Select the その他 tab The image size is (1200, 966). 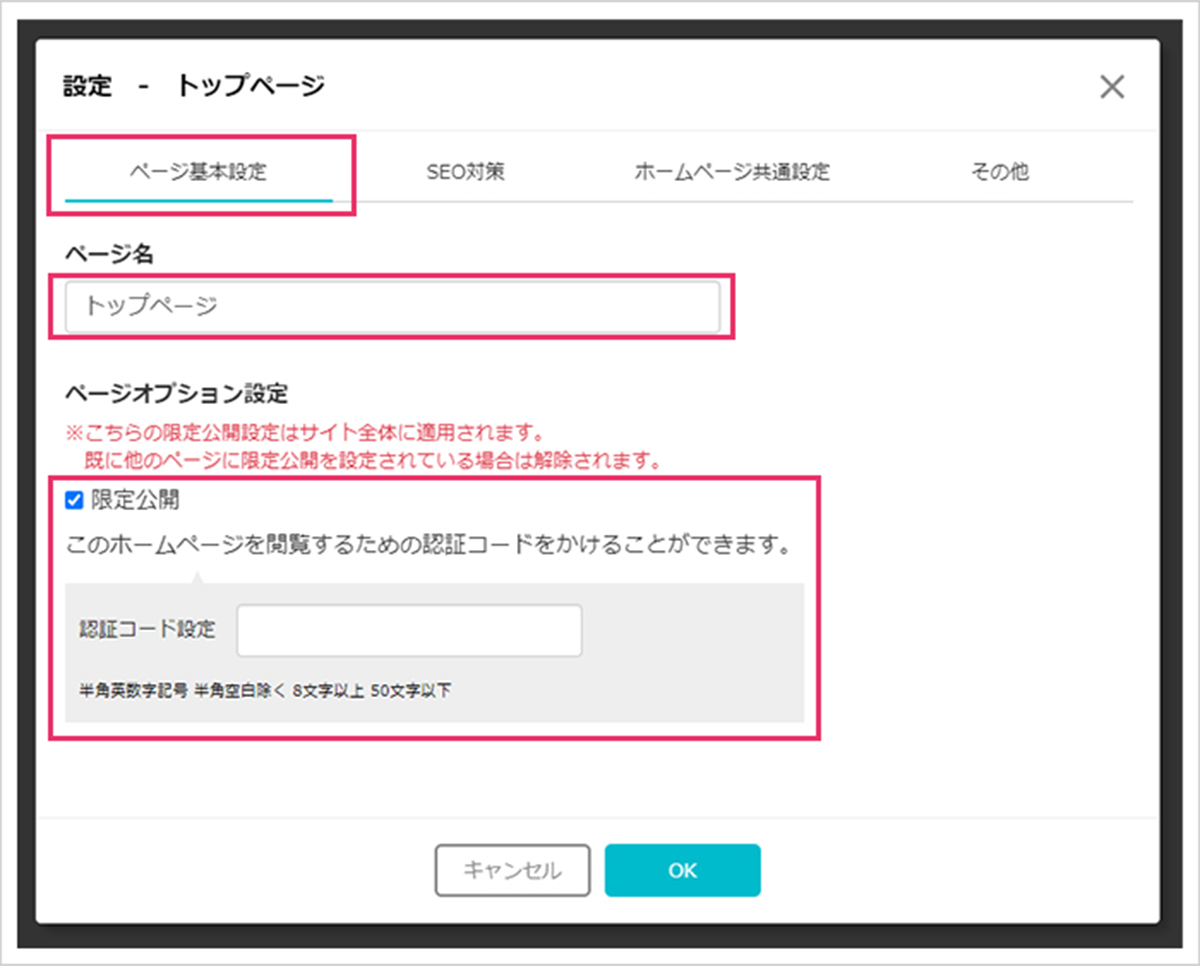pyautogui.click(x=999, y=172)
